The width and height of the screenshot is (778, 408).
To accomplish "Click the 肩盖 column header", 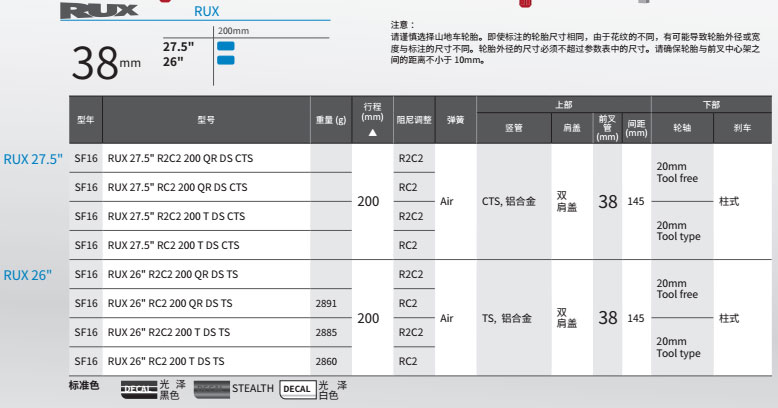I will (x=572, y=128).
